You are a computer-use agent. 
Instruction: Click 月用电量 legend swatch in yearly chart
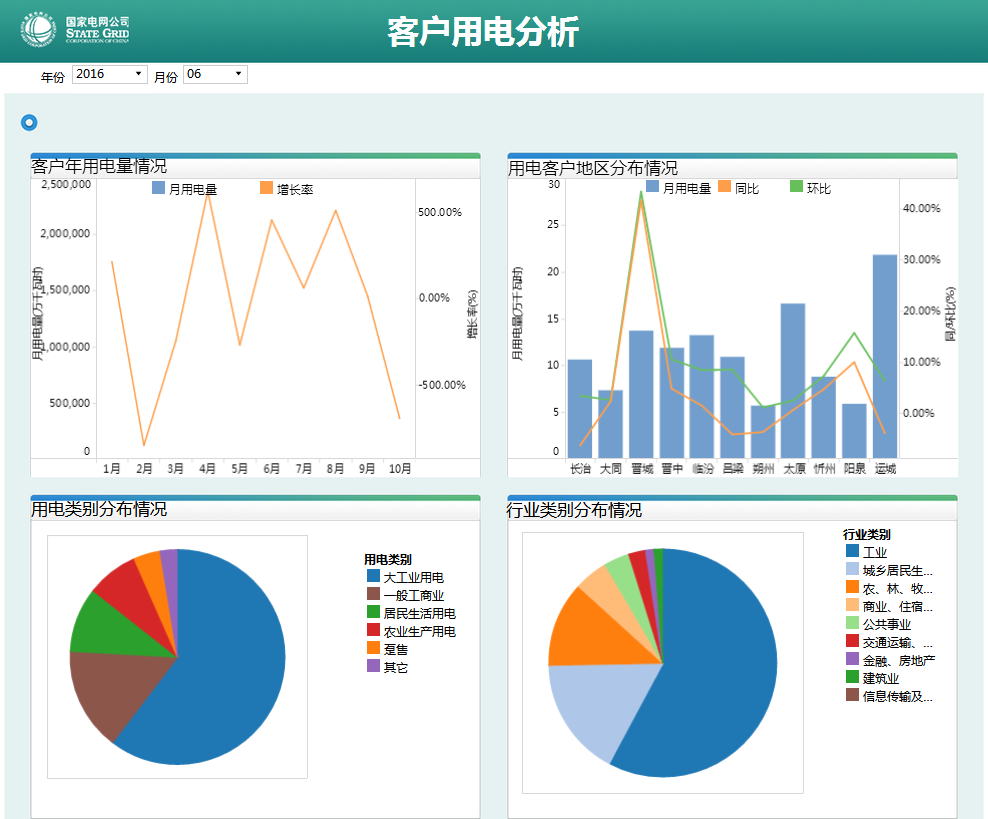click(158, 189)
